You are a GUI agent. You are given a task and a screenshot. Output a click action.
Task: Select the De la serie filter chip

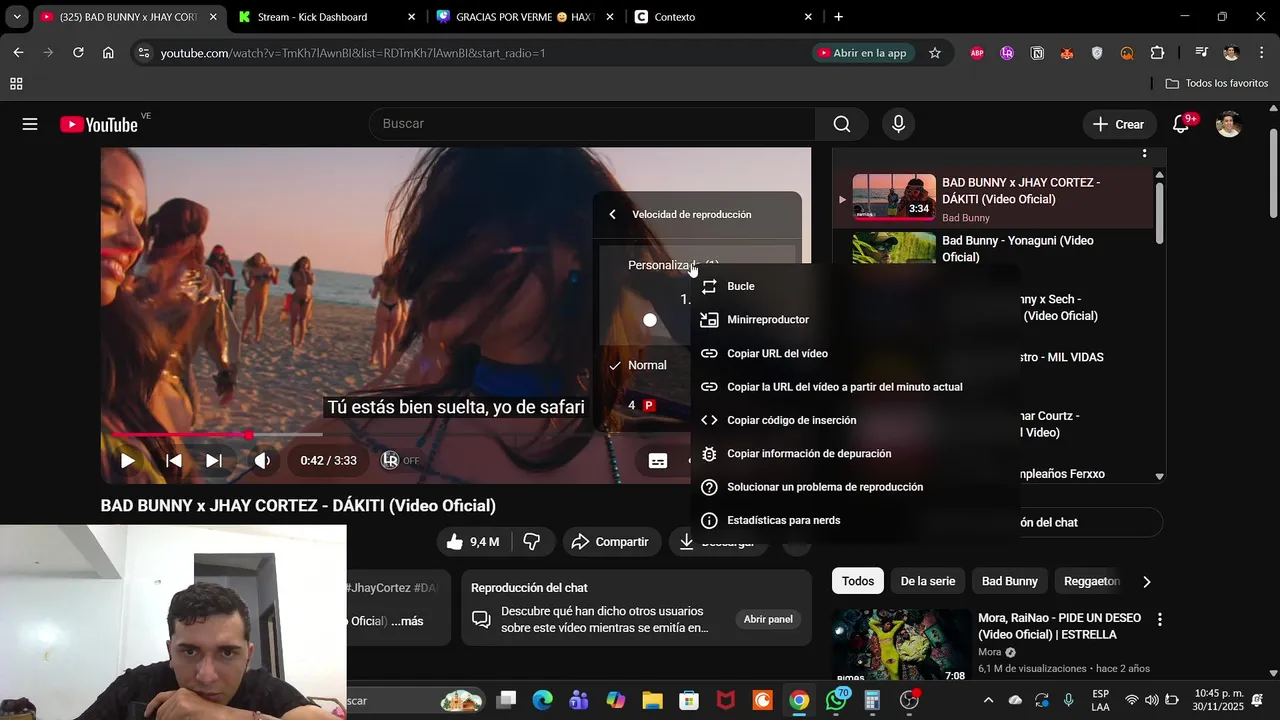[927, 581]
